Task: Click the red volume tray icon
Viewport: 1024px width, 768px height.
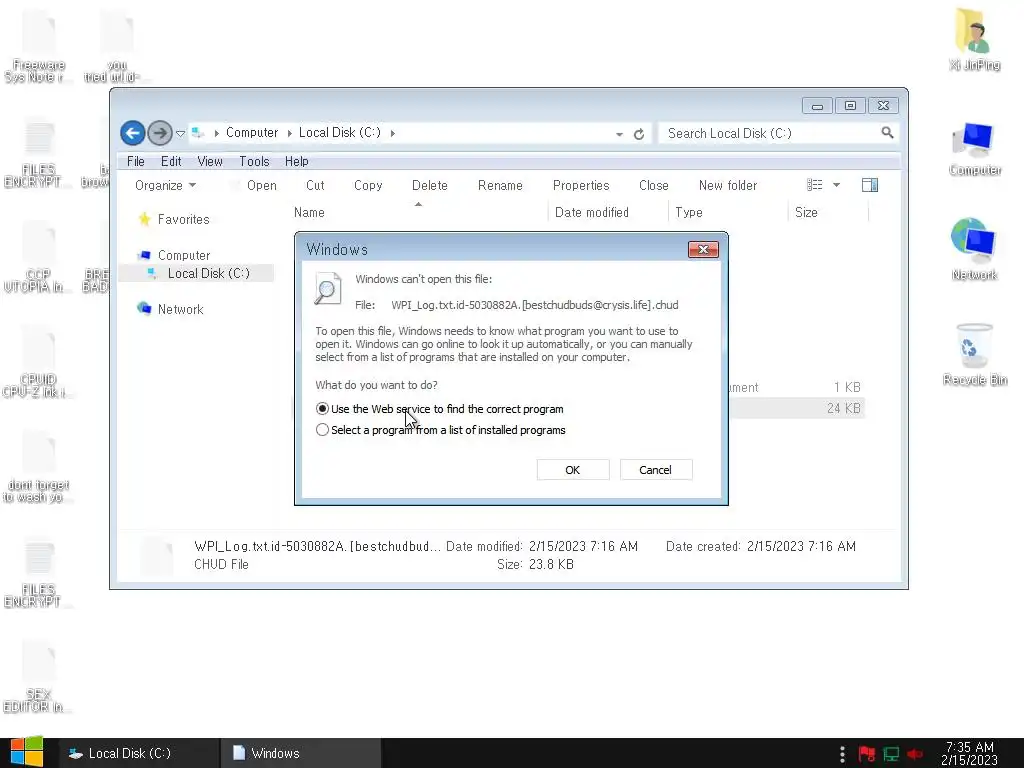Action: coord(915,754)
